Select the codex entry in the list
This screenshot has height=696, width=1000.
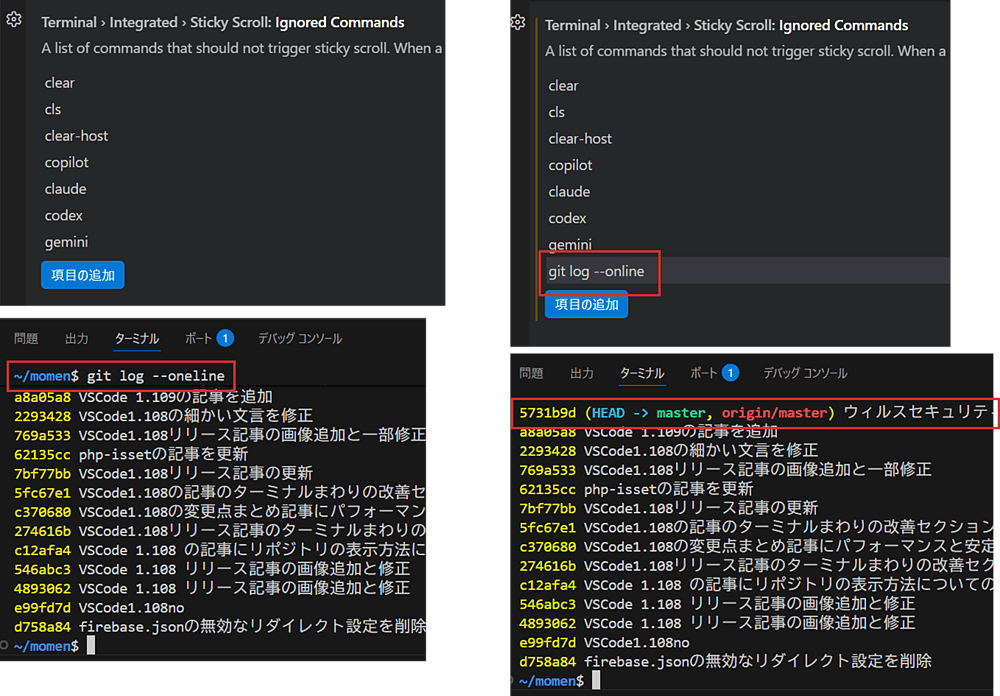pyautogui.click(x=63, y=215)
